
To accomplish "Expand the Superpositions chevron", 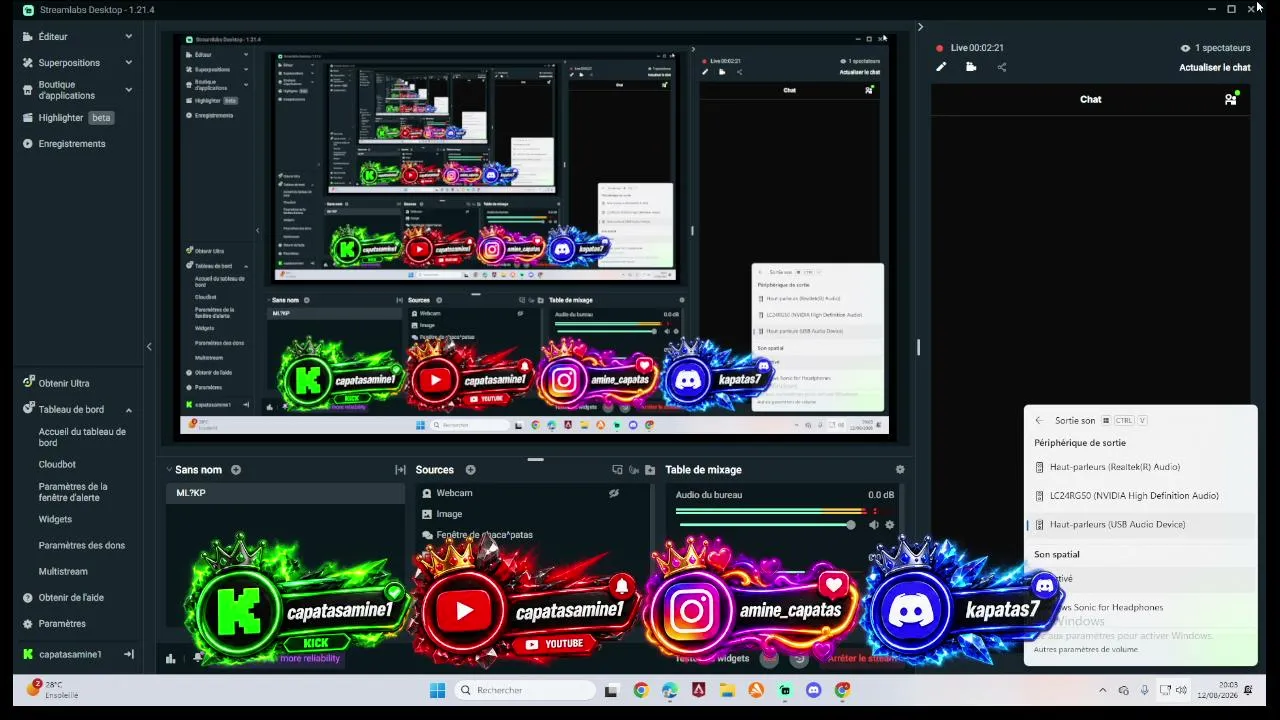I will (x=129, y=62).
